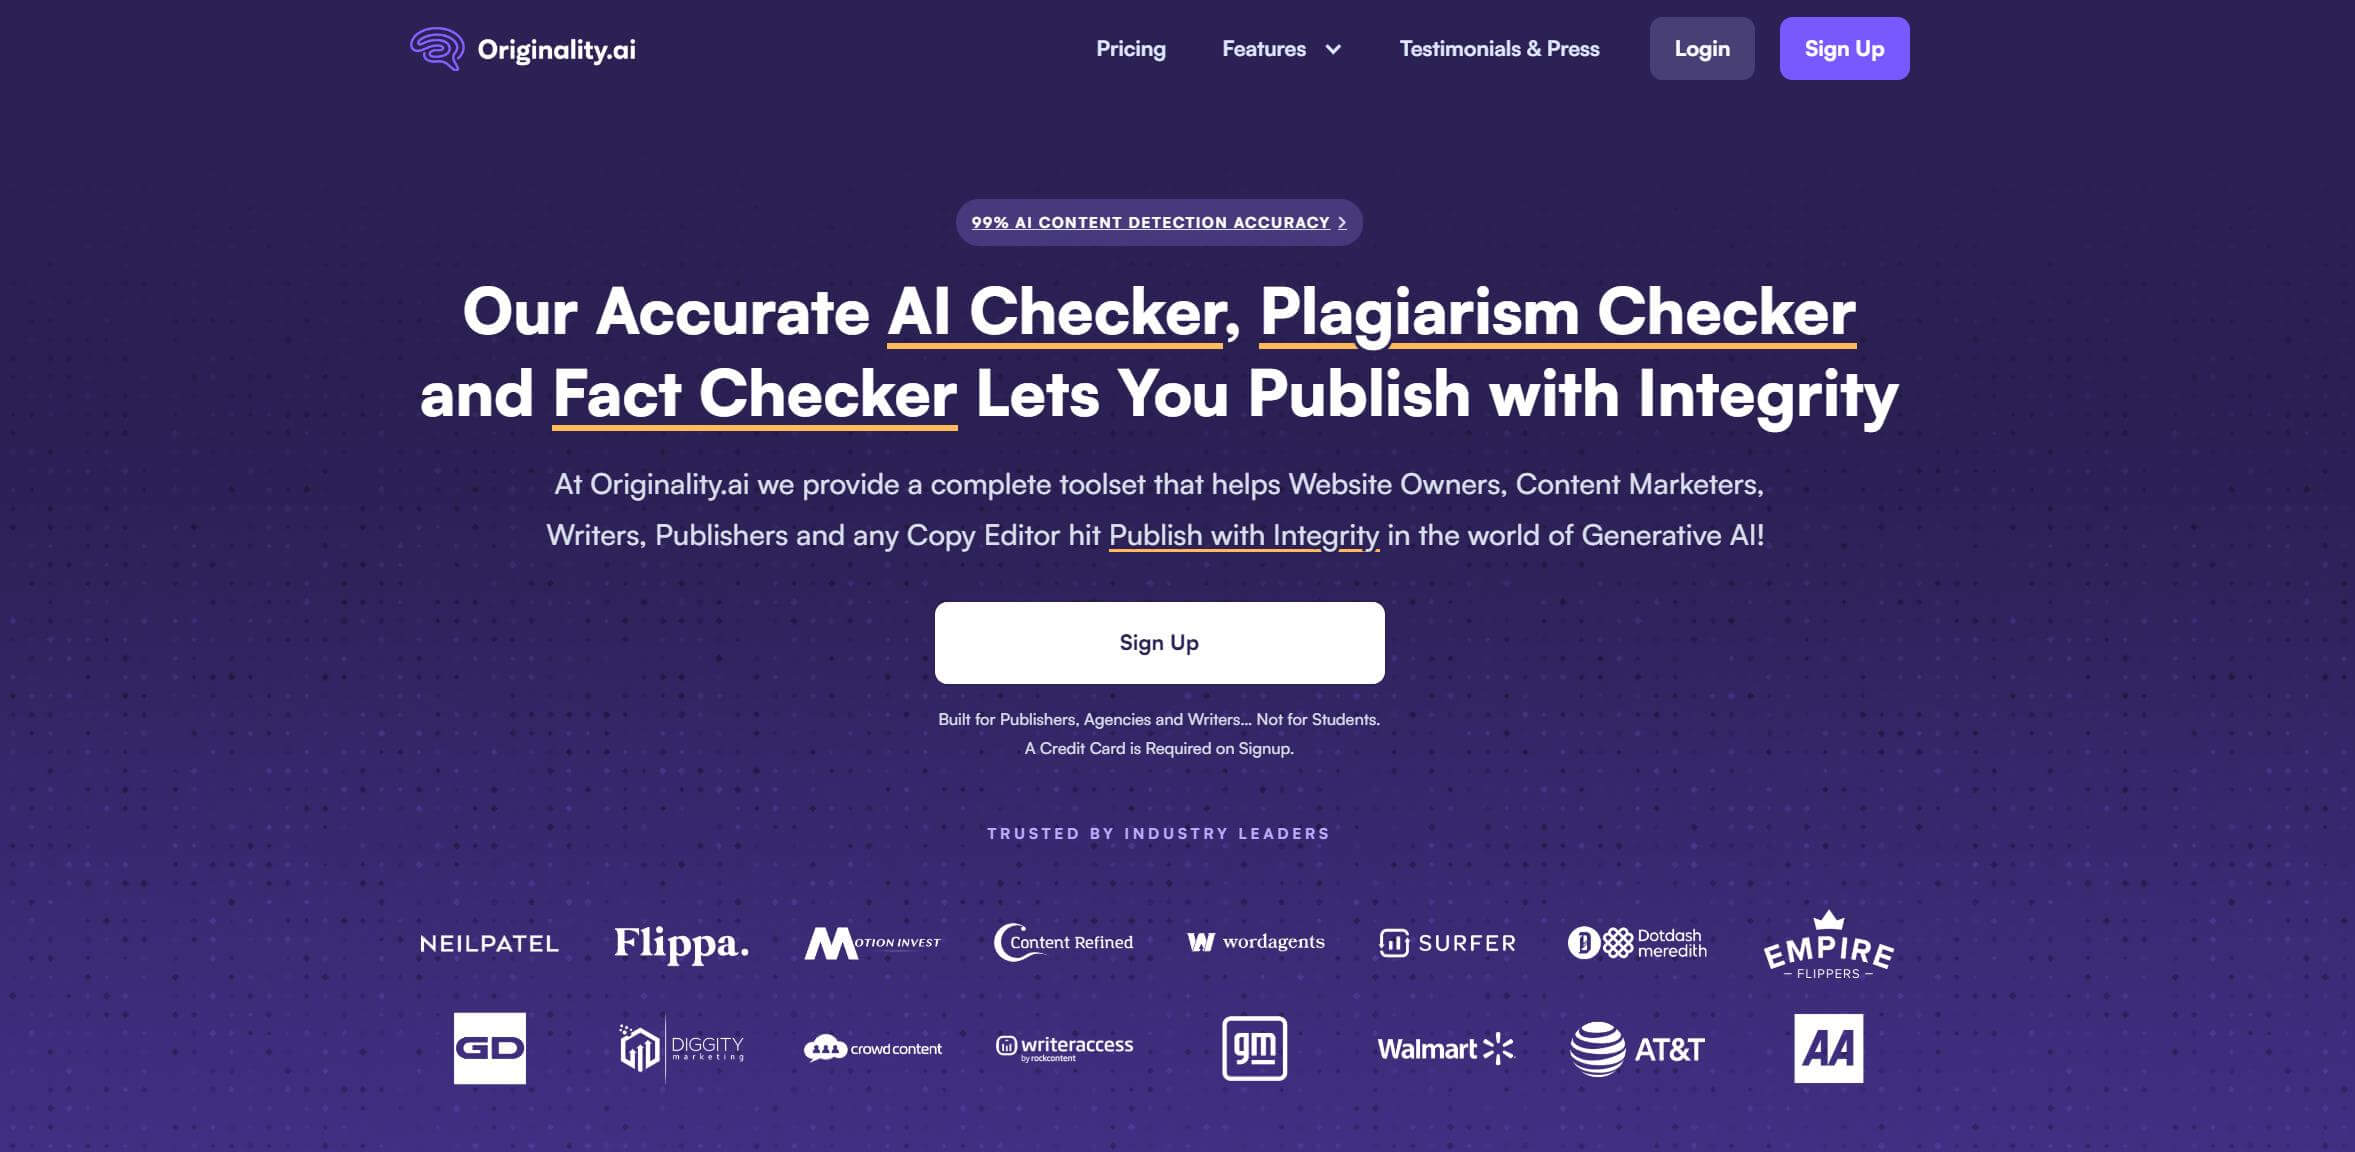Click the Dotdash Meredith partner logo
This screenshot has width=2355, height=1152.
(1637, 942)
